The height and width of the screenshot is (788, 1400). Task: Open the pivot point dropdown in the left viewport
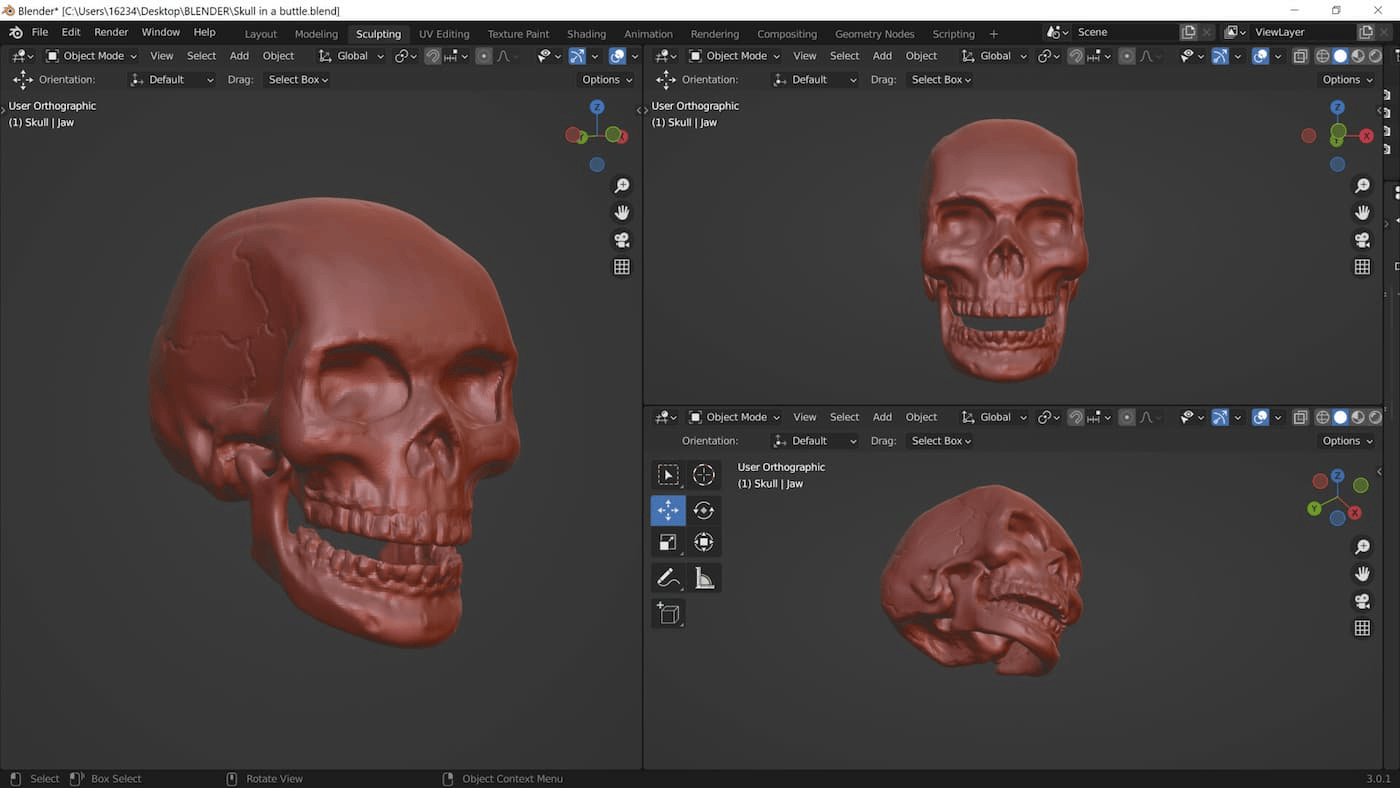405,56
